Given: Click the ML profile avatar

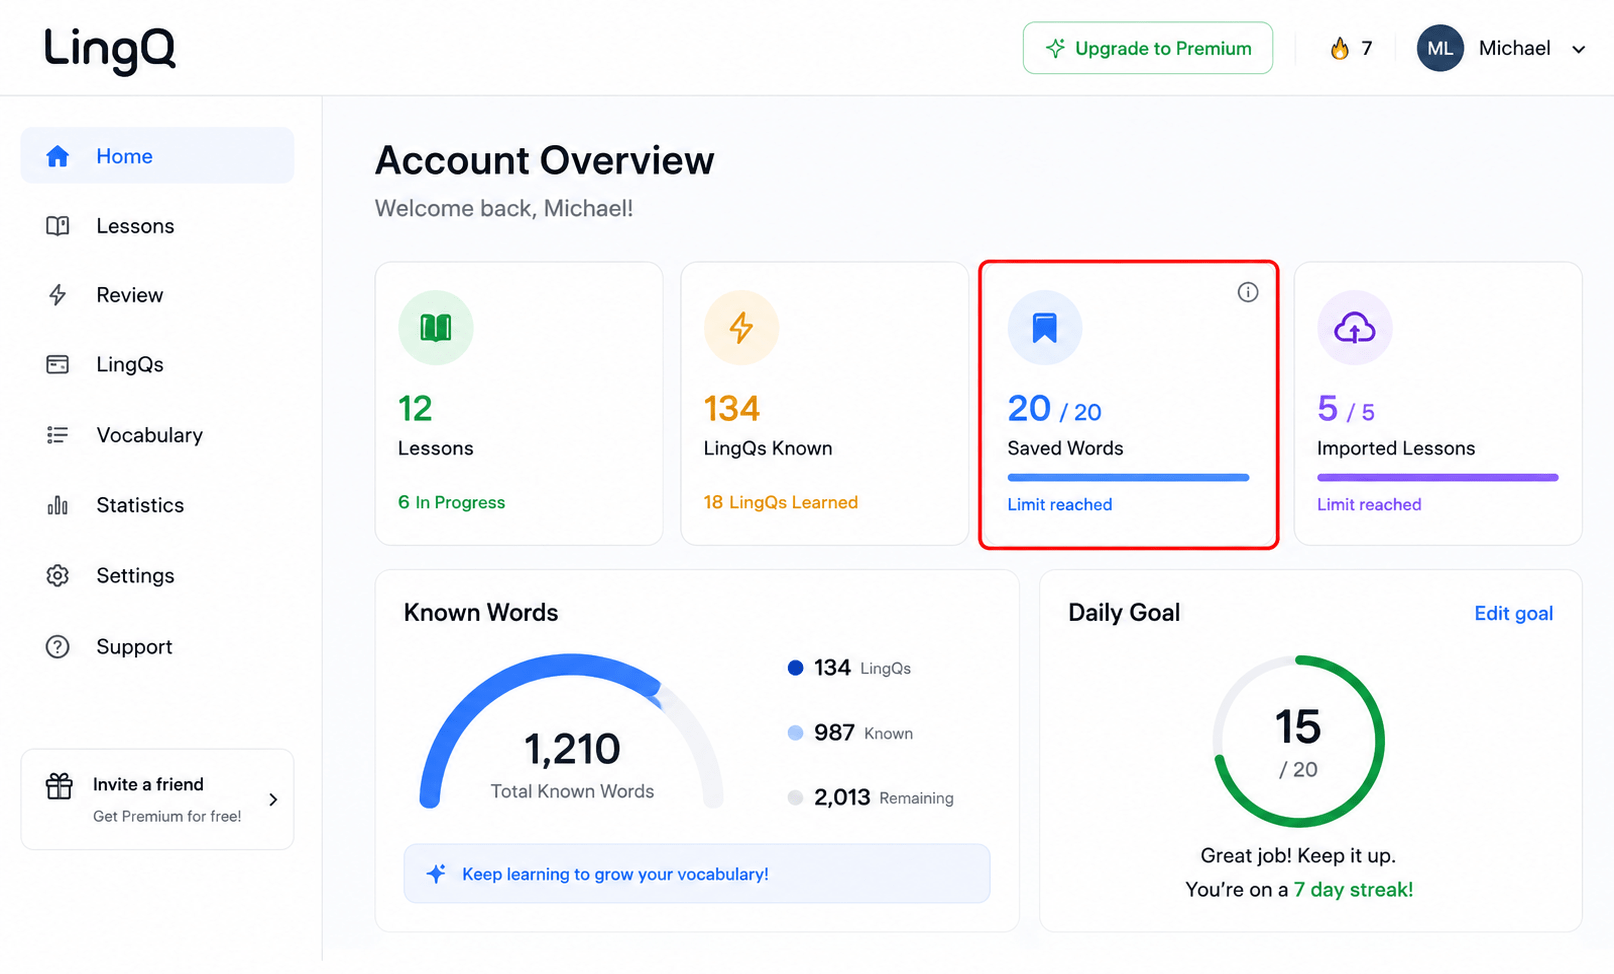Looking at the screenshot, I should point(1440,48).
